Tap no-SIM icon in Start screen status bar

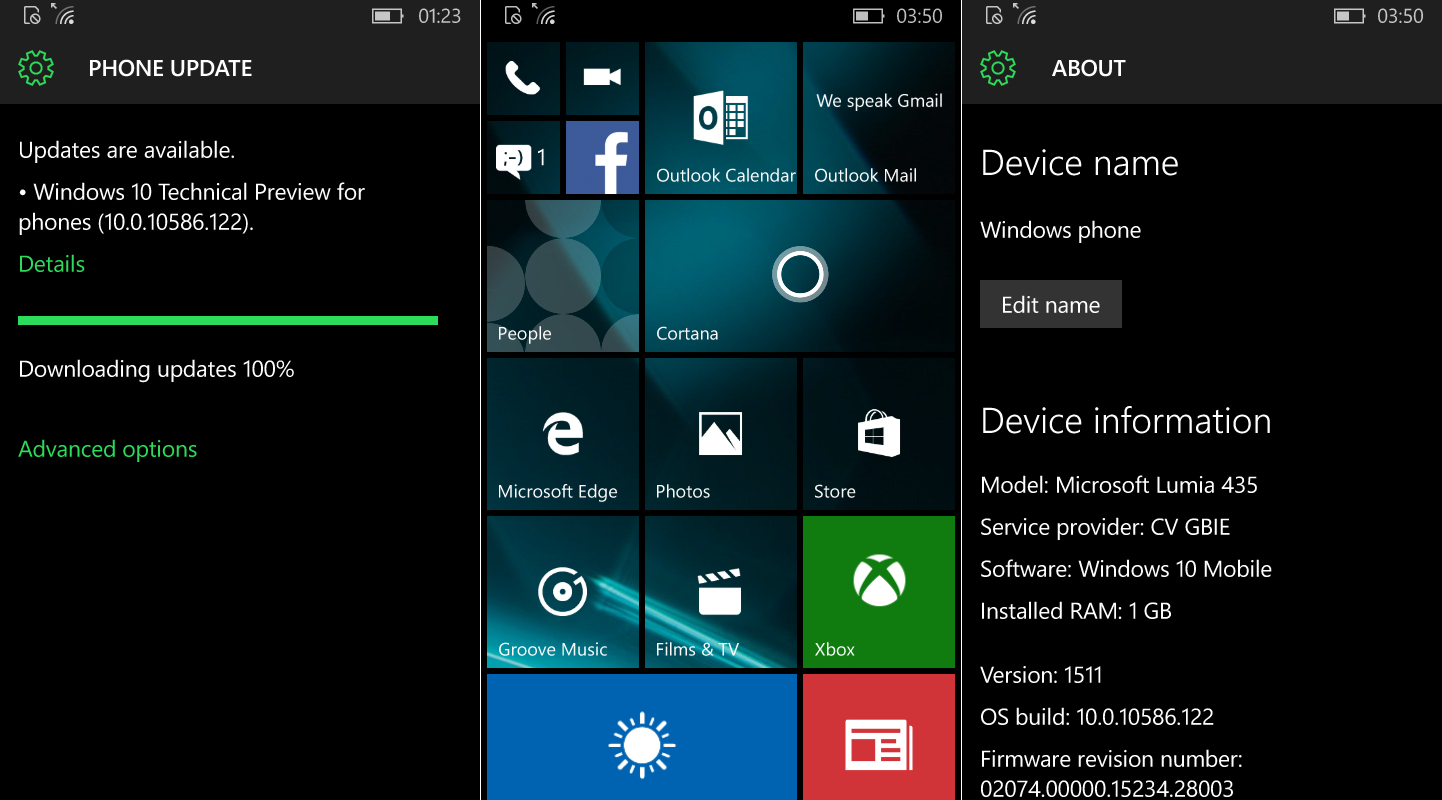[514, 16]
